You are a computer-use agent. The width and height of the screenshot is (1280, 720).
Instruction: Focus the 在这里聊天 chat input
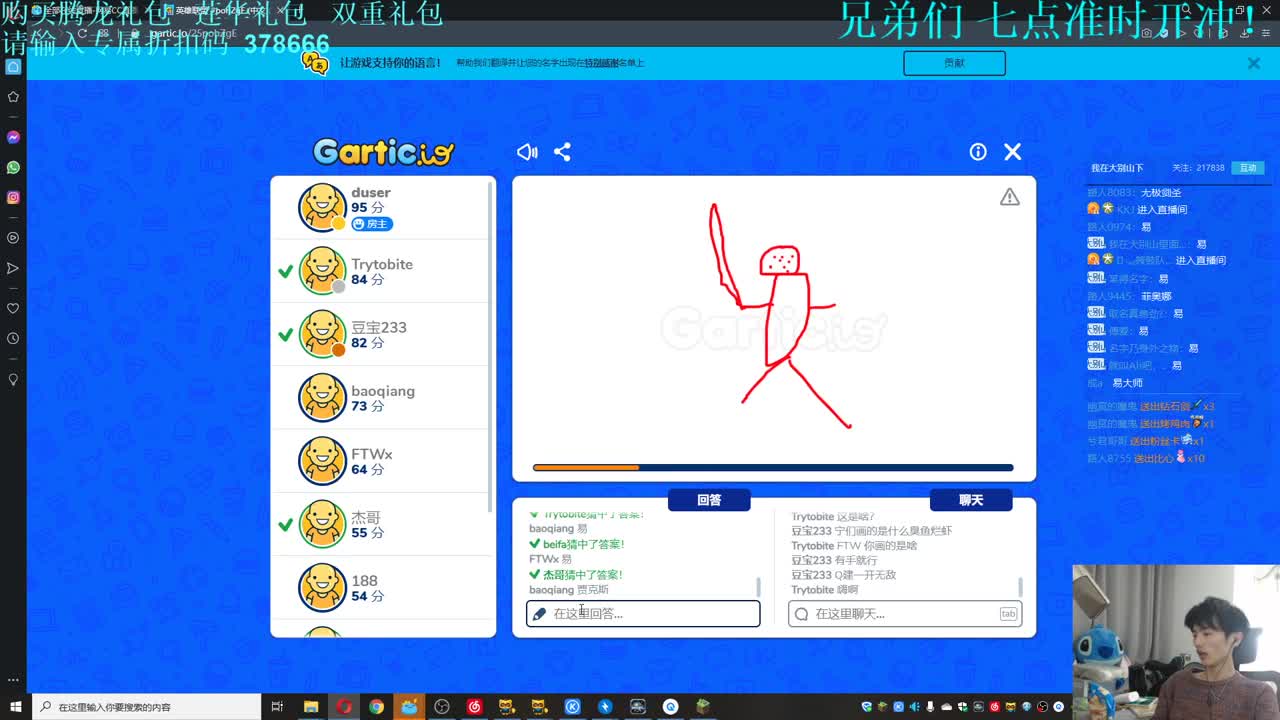905,614
